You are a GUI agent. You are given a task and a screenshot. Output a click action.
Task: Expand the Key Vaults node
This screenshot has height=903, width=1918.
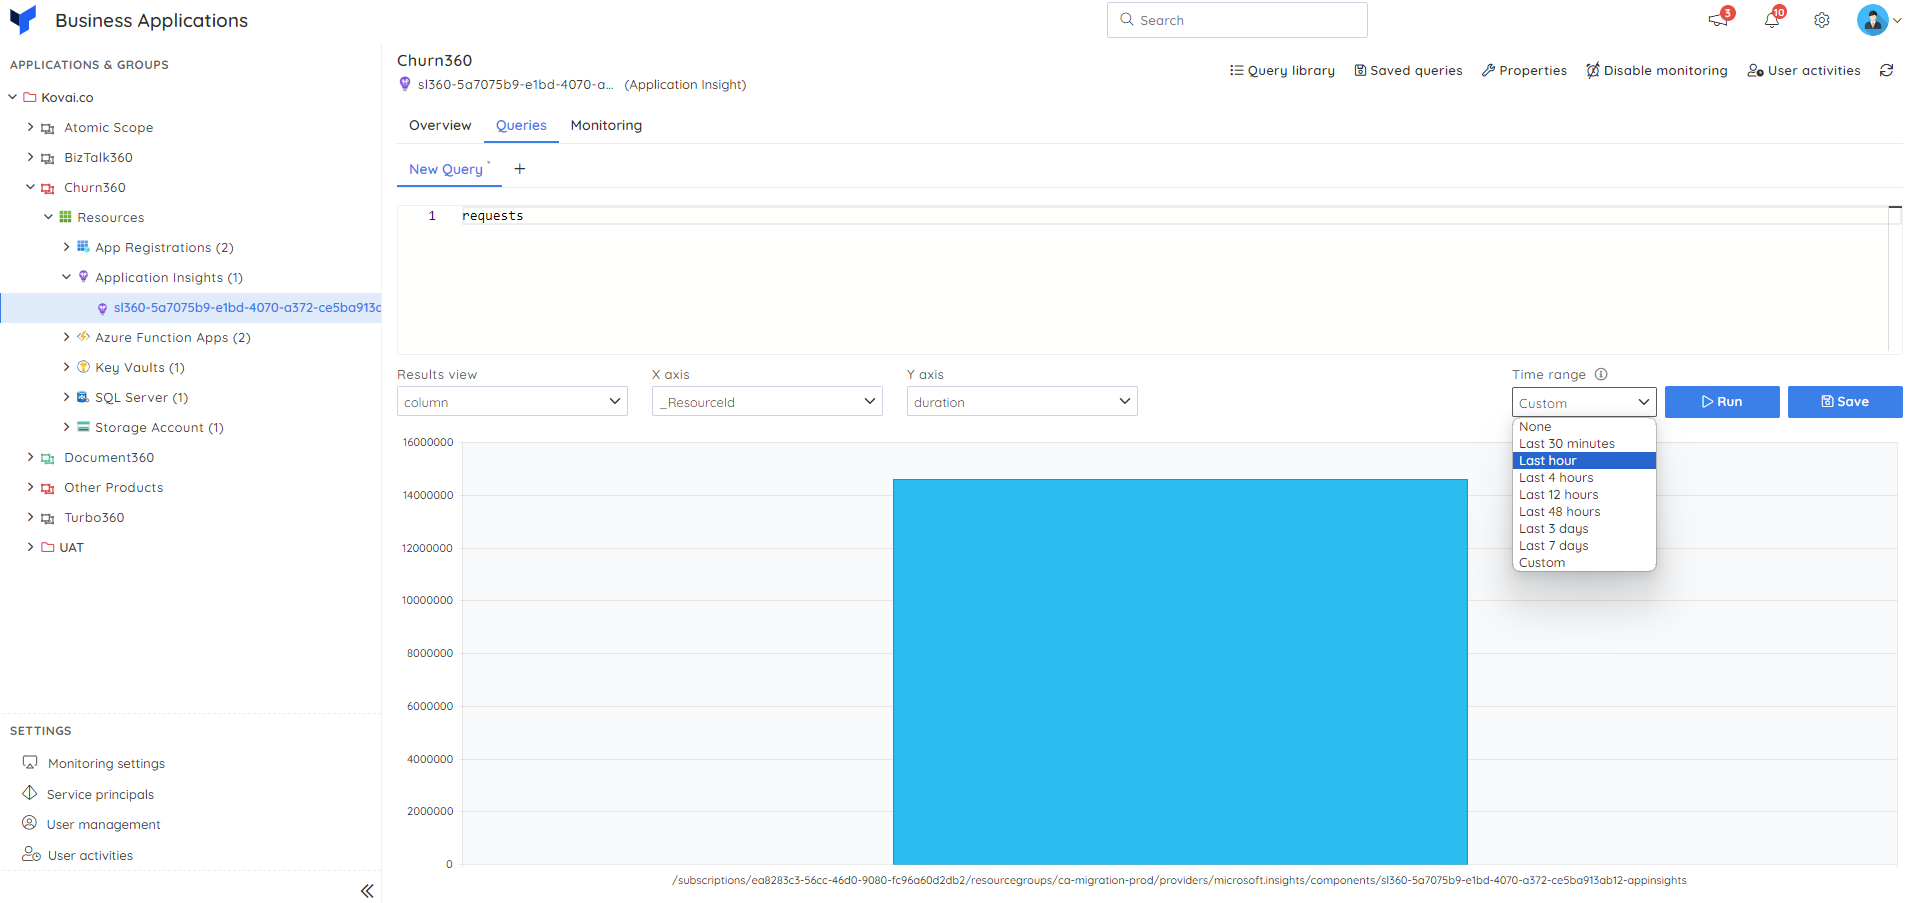66,367
